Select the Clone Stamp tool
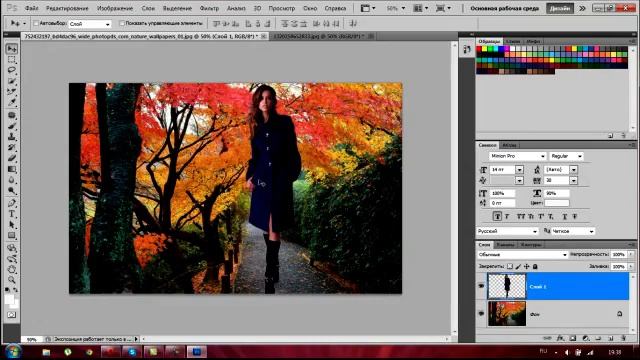This screenshot has height=360, width=640. click(12, 137)
